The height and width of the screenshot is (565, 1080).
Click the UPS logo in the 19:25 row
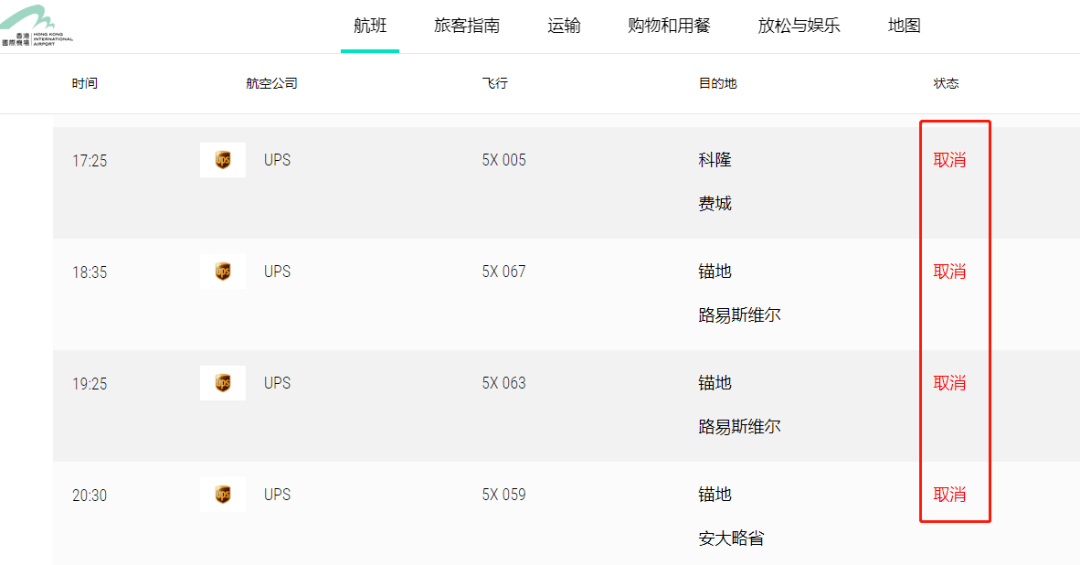(222, 383)
